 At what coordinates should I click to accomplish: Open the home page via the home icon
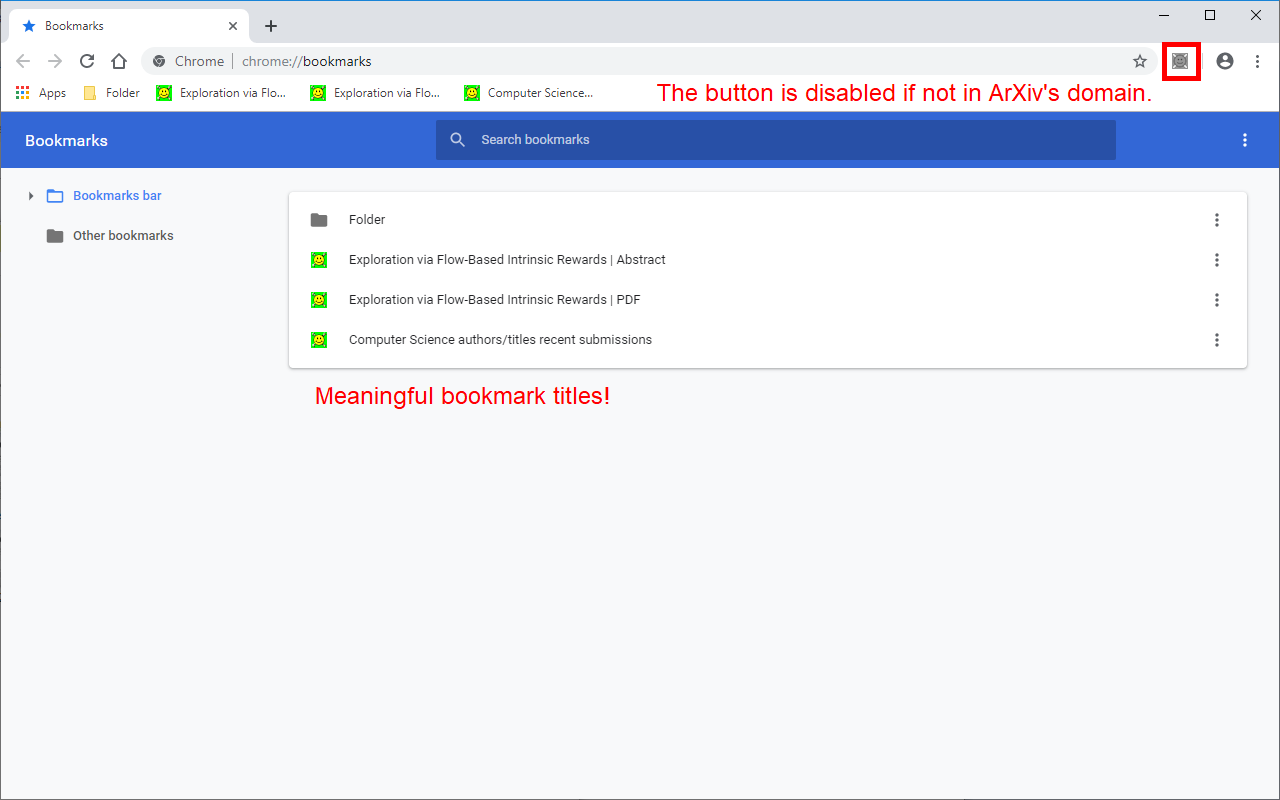click(x=119, y=61)
